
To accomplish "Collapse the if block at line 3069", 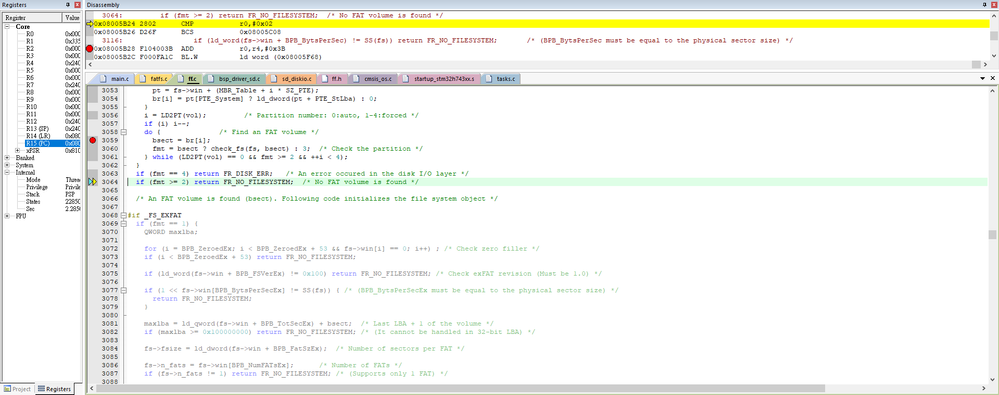I will [123, 224].
